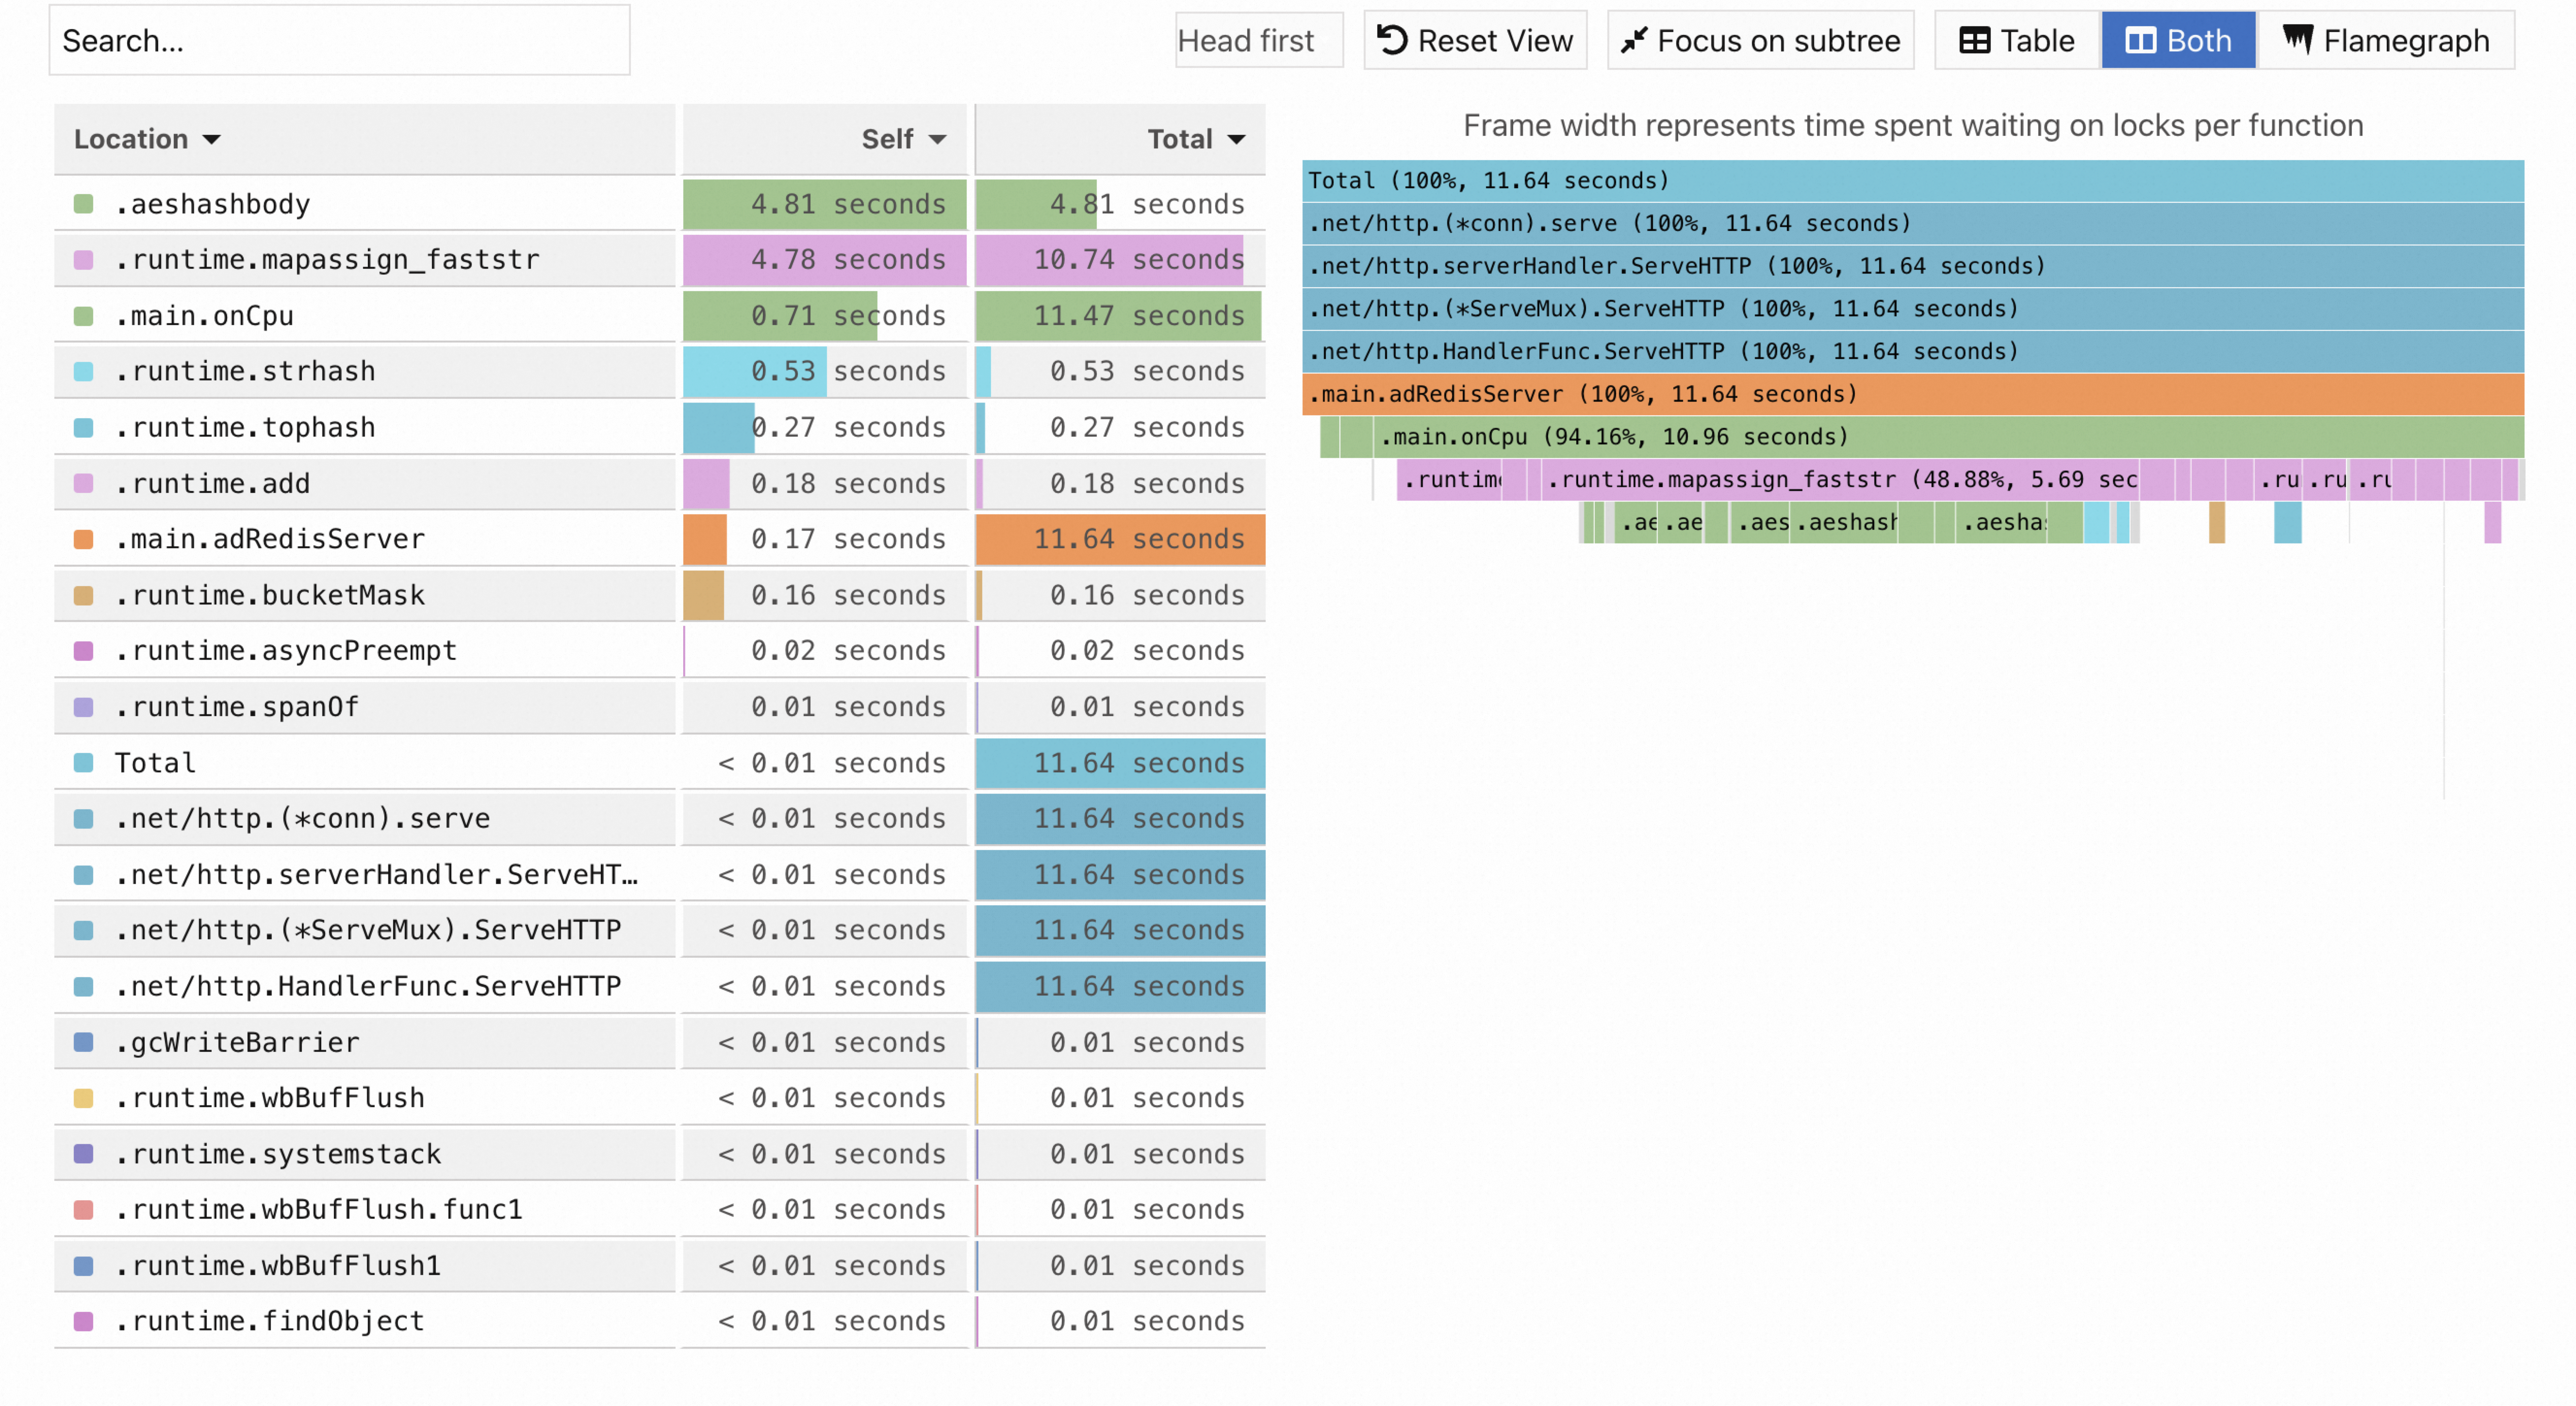Select the .net/http.HandlerFunc.ServeHTTP table row
Viewport: 2576px width, 1406px height.
pos(660,986)
